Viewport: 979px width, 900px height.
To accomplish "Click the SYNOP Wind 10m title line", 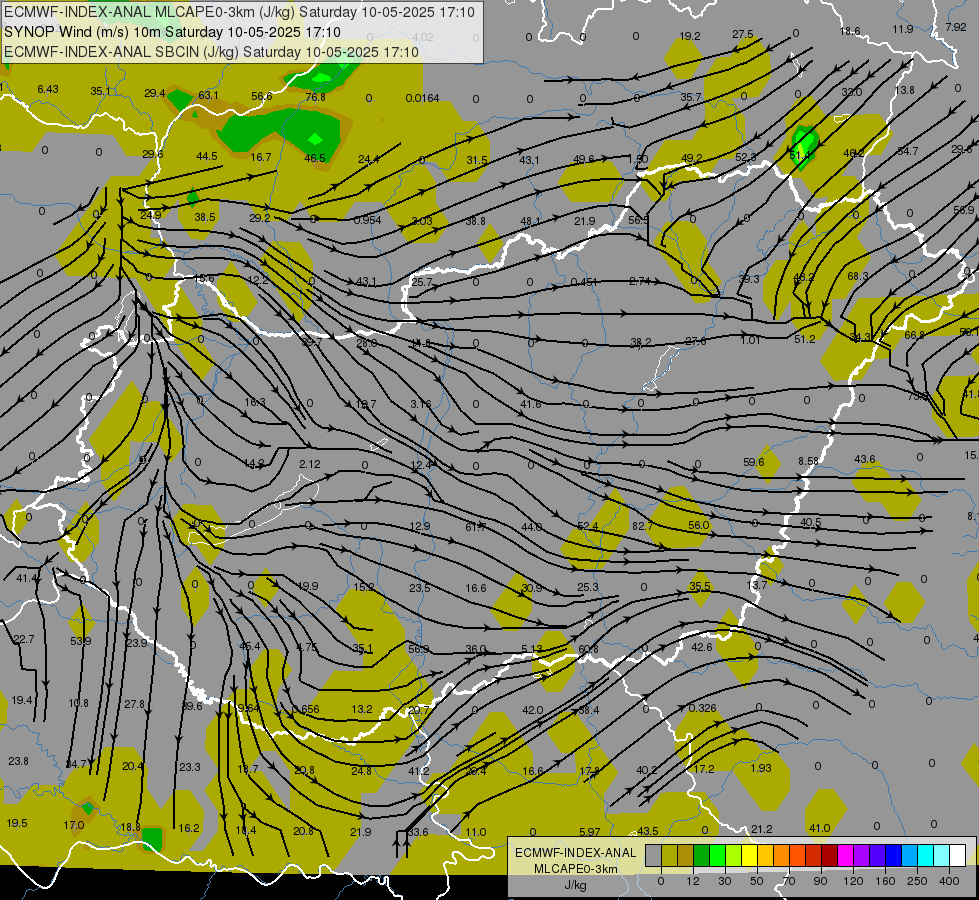I will click(172, 32).
